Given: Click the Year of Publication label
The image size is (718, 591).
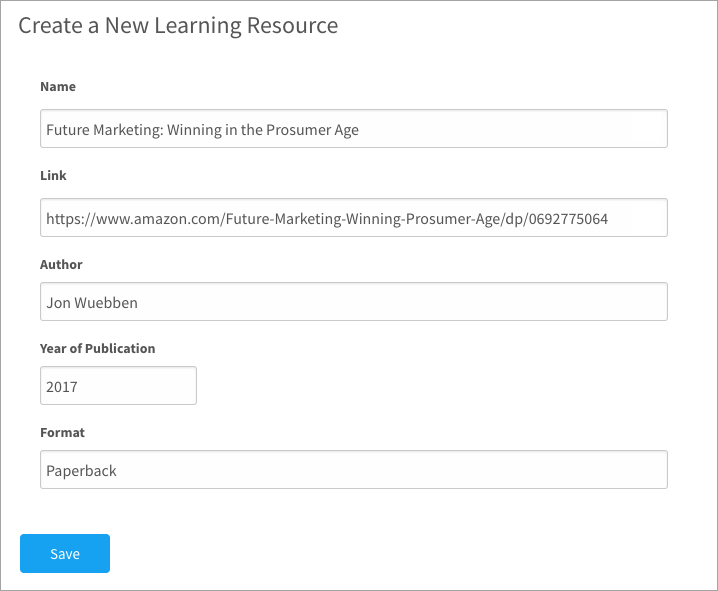Looking at the screenshot, I should point(98,348).
